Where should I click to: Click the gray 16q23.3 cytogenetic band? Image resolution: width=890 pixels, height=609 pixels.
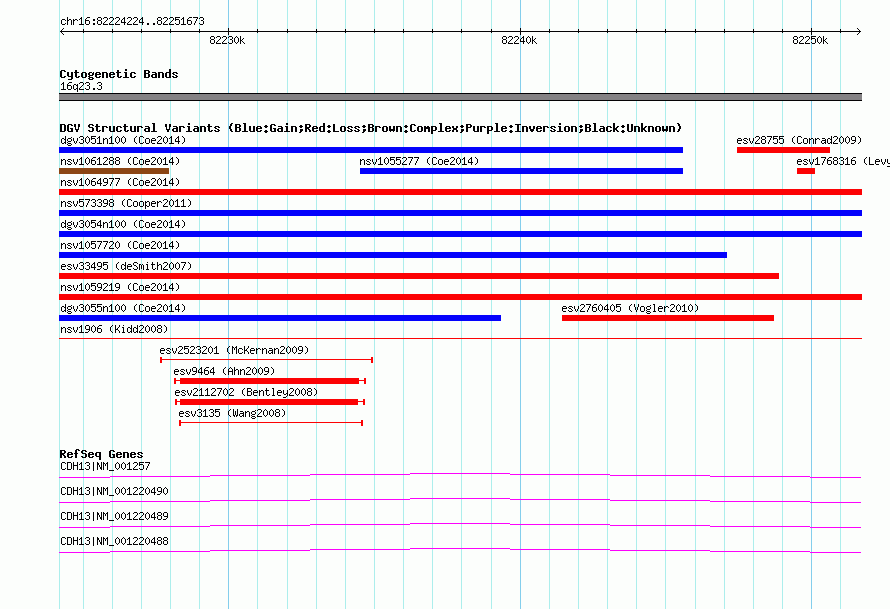460,97
